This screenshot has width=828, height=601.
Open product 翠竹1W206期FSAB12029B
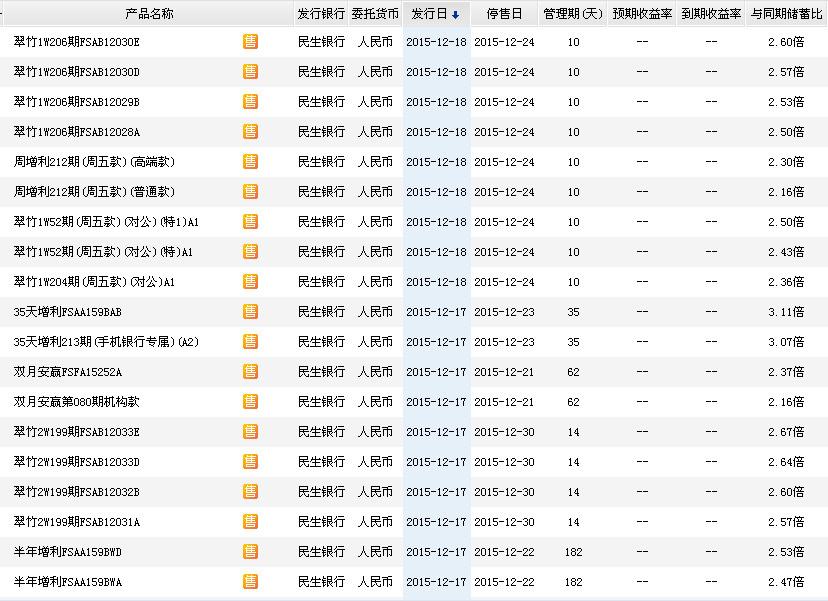77,102
